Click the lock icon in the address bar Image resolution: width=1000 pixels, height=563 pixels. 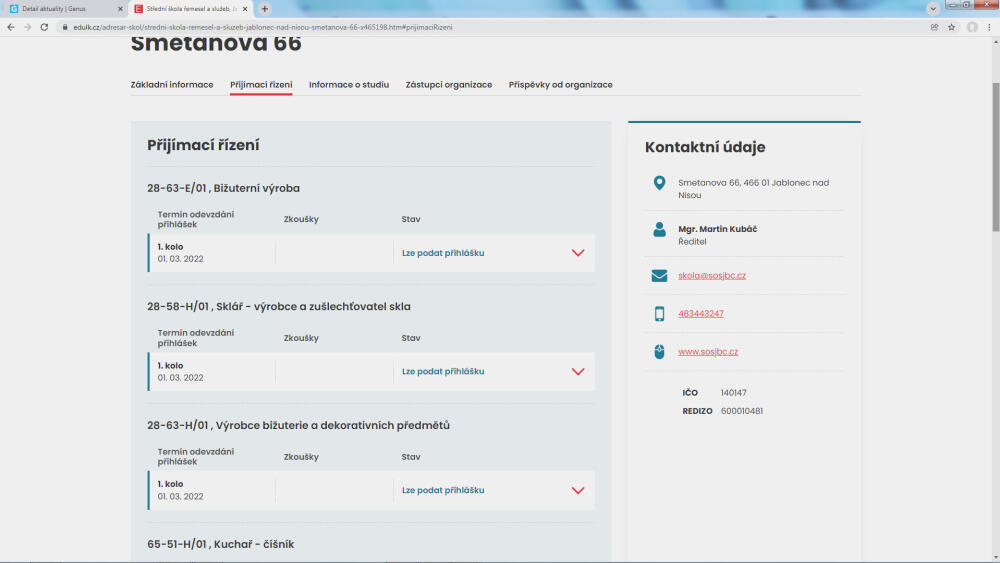click(64, 27)
